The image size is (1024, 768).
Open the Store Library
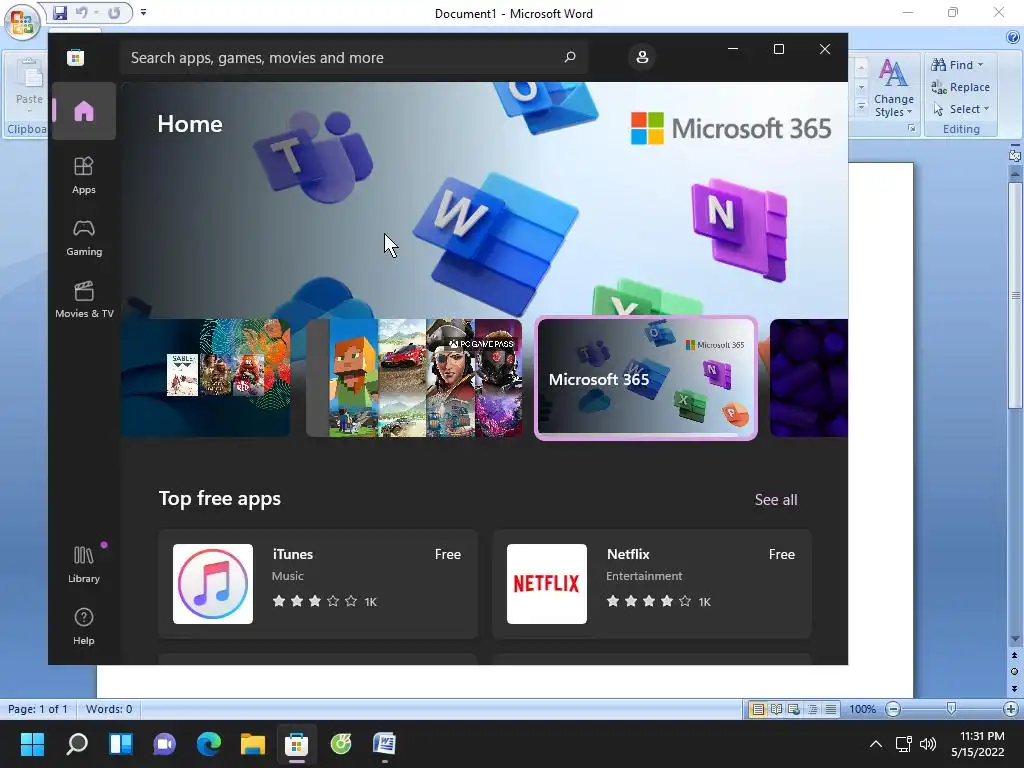coord(84,564)
